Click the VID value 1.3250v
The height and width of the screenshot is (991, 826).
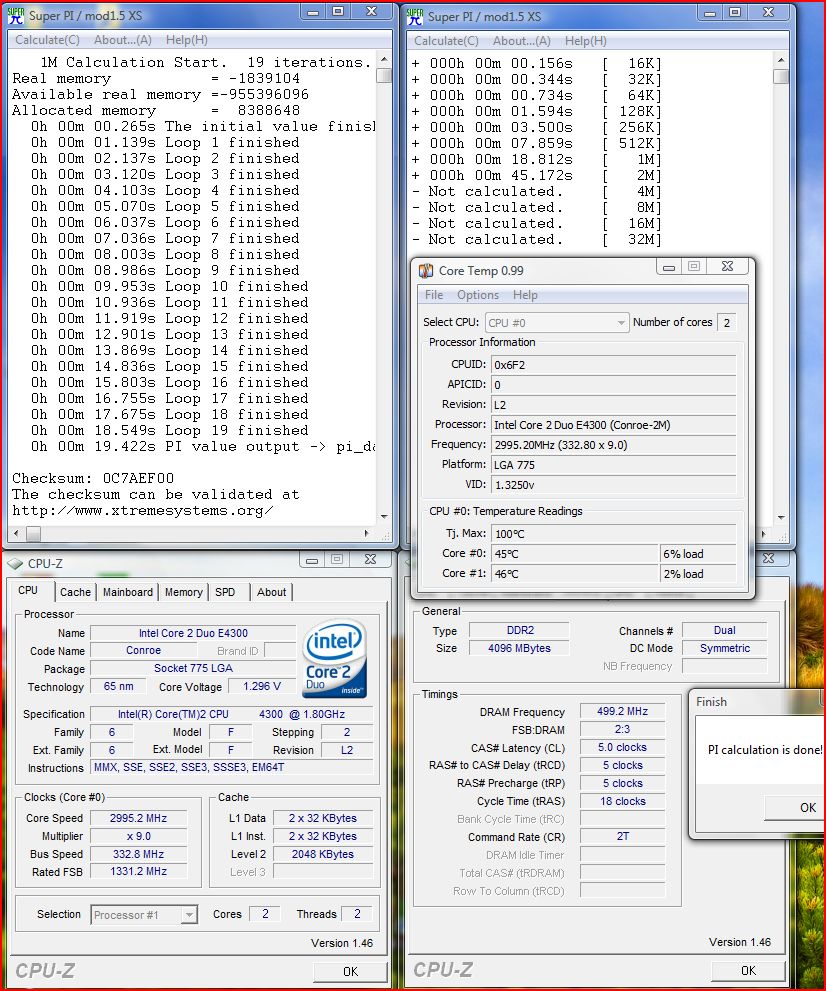pos(613,485)
